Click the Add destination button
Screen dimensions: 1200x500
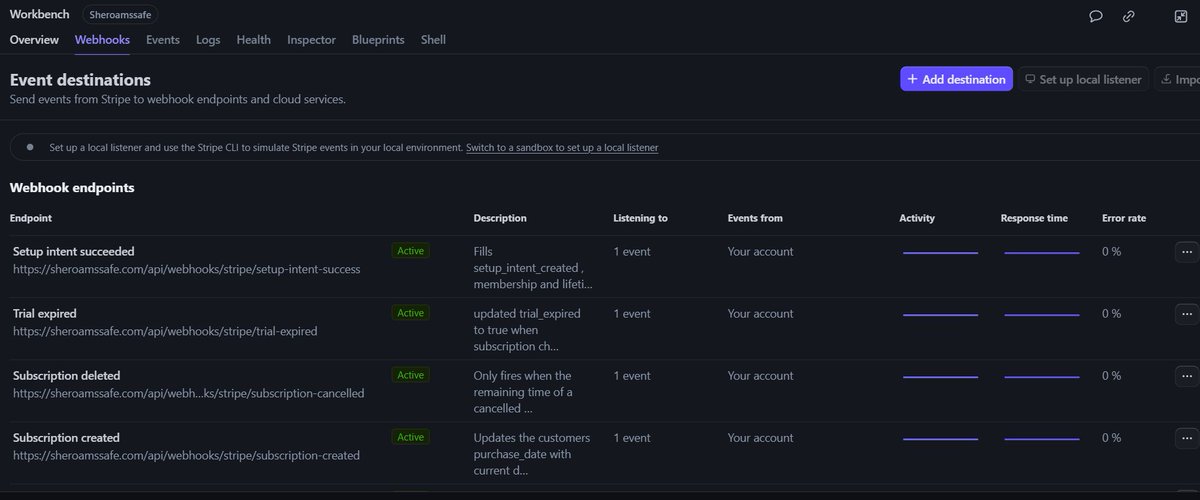[x=957, y=79]
